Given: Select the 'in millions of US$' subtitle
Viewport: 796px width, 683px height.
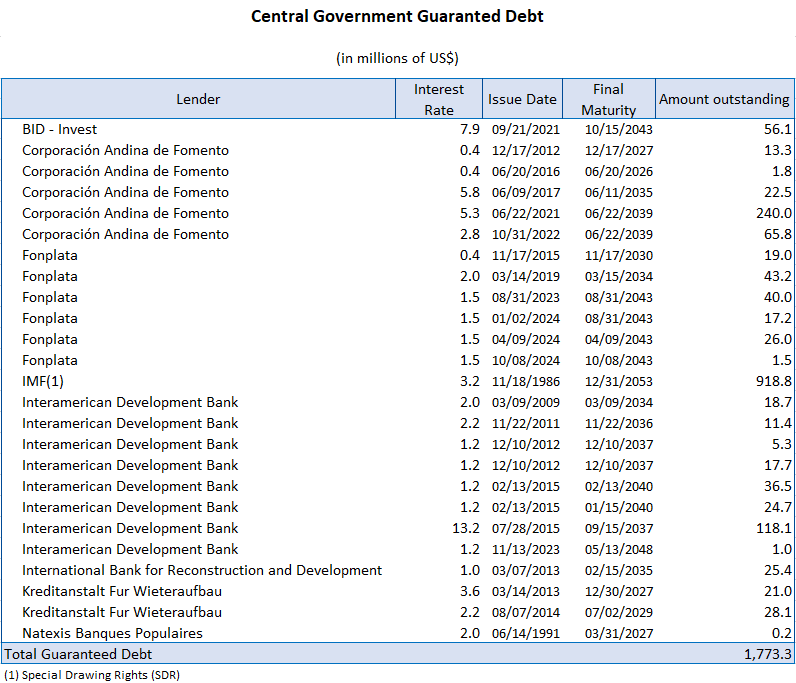Looking at the screenshot, I should pyautogui.click(x=397, y=58).
